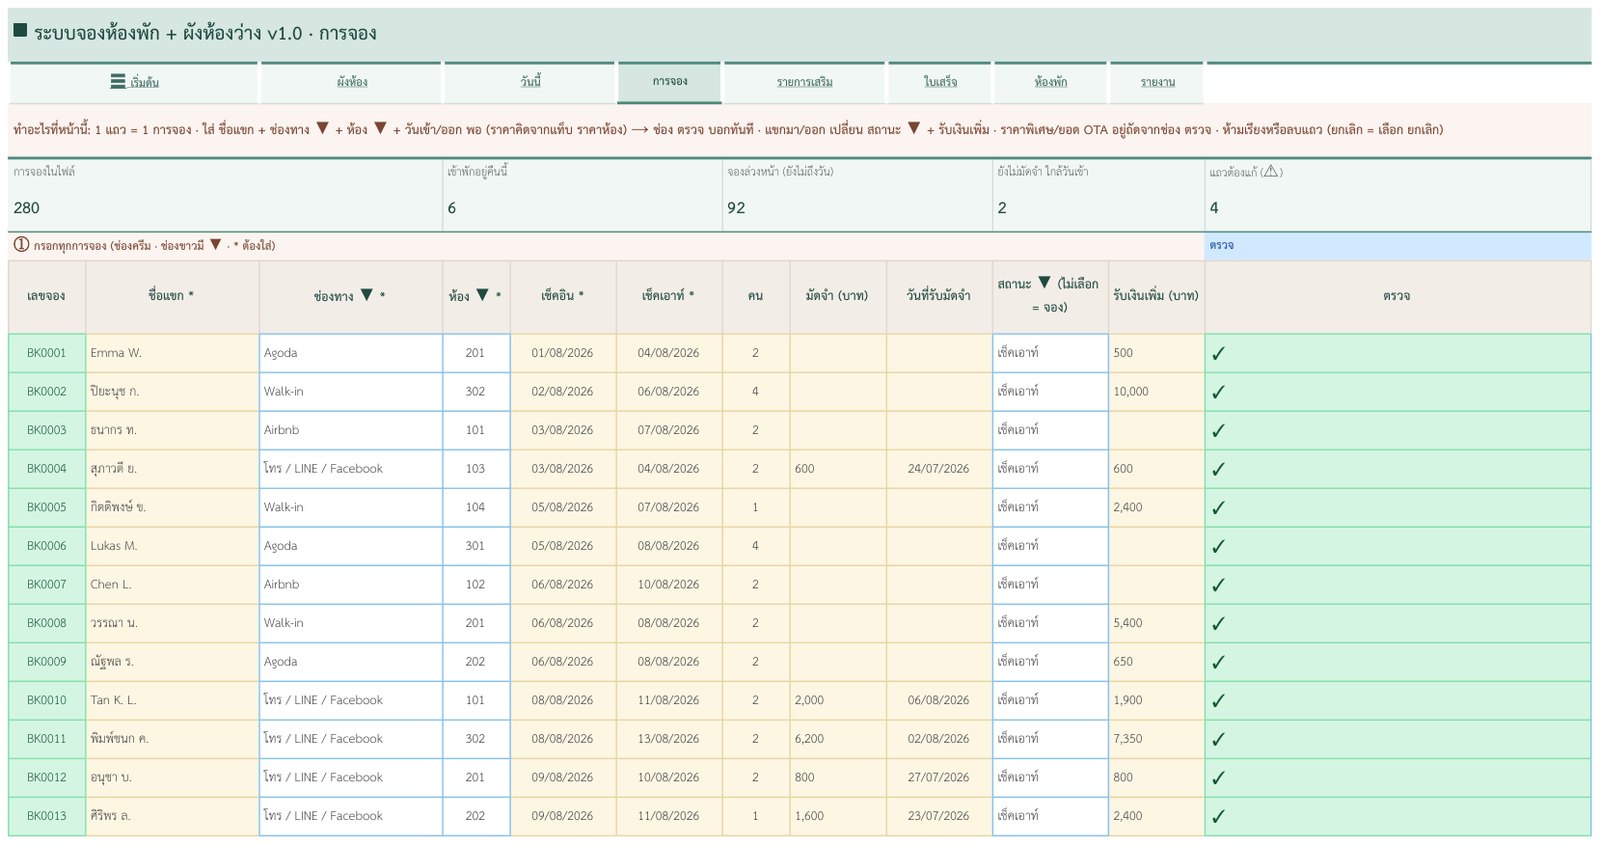The height and width of the screenshot is (845, 1600).
Task: Click the เช็คเอาท์ column header
Action: click(x=669, y=296)
